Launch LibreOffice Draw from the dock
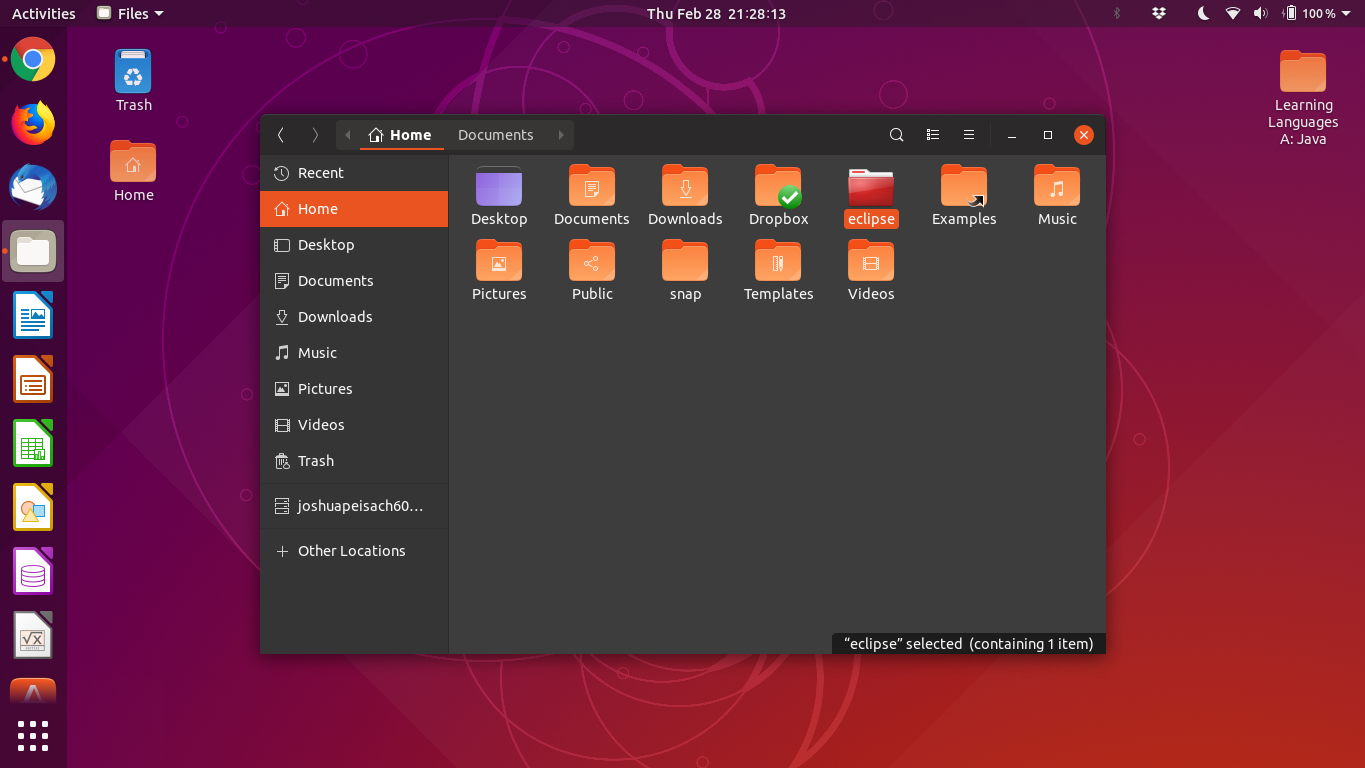The image size is (1365, 768). pyautogui.click(x=33, y=507)
